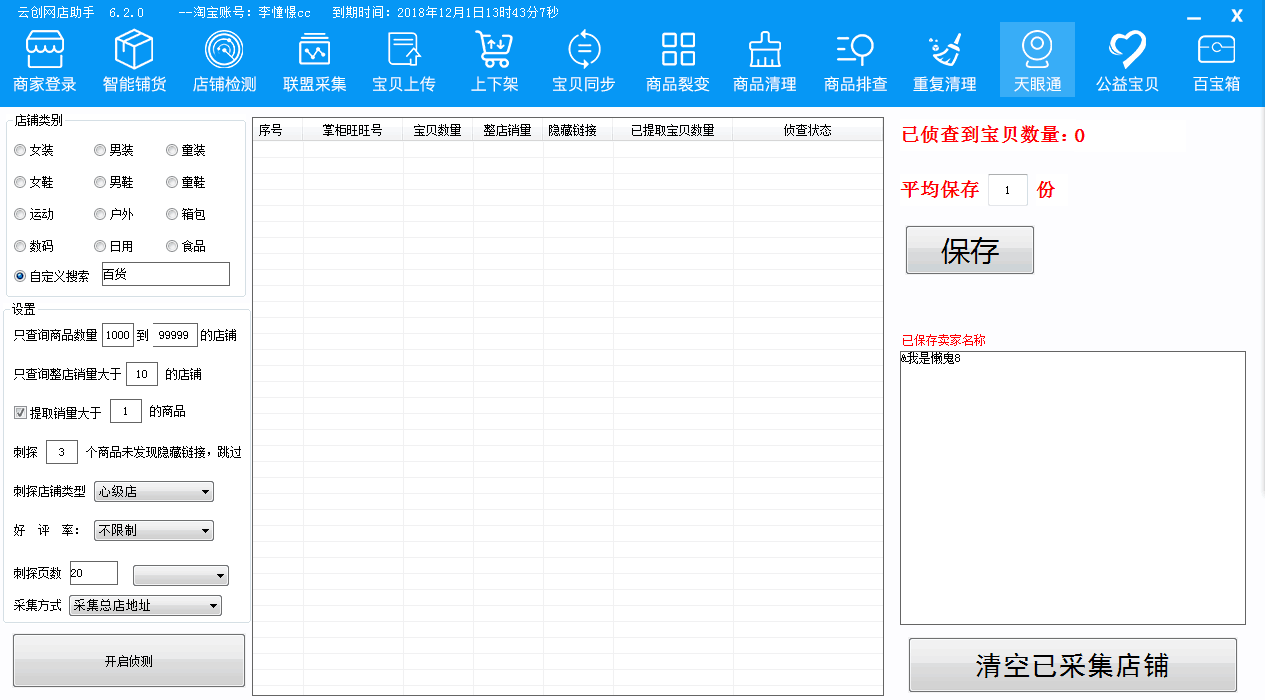Screen dimensions: 1265x700
Task: Click the saved seller name 我是懒鬼8
Action: (x=932, y=359)
